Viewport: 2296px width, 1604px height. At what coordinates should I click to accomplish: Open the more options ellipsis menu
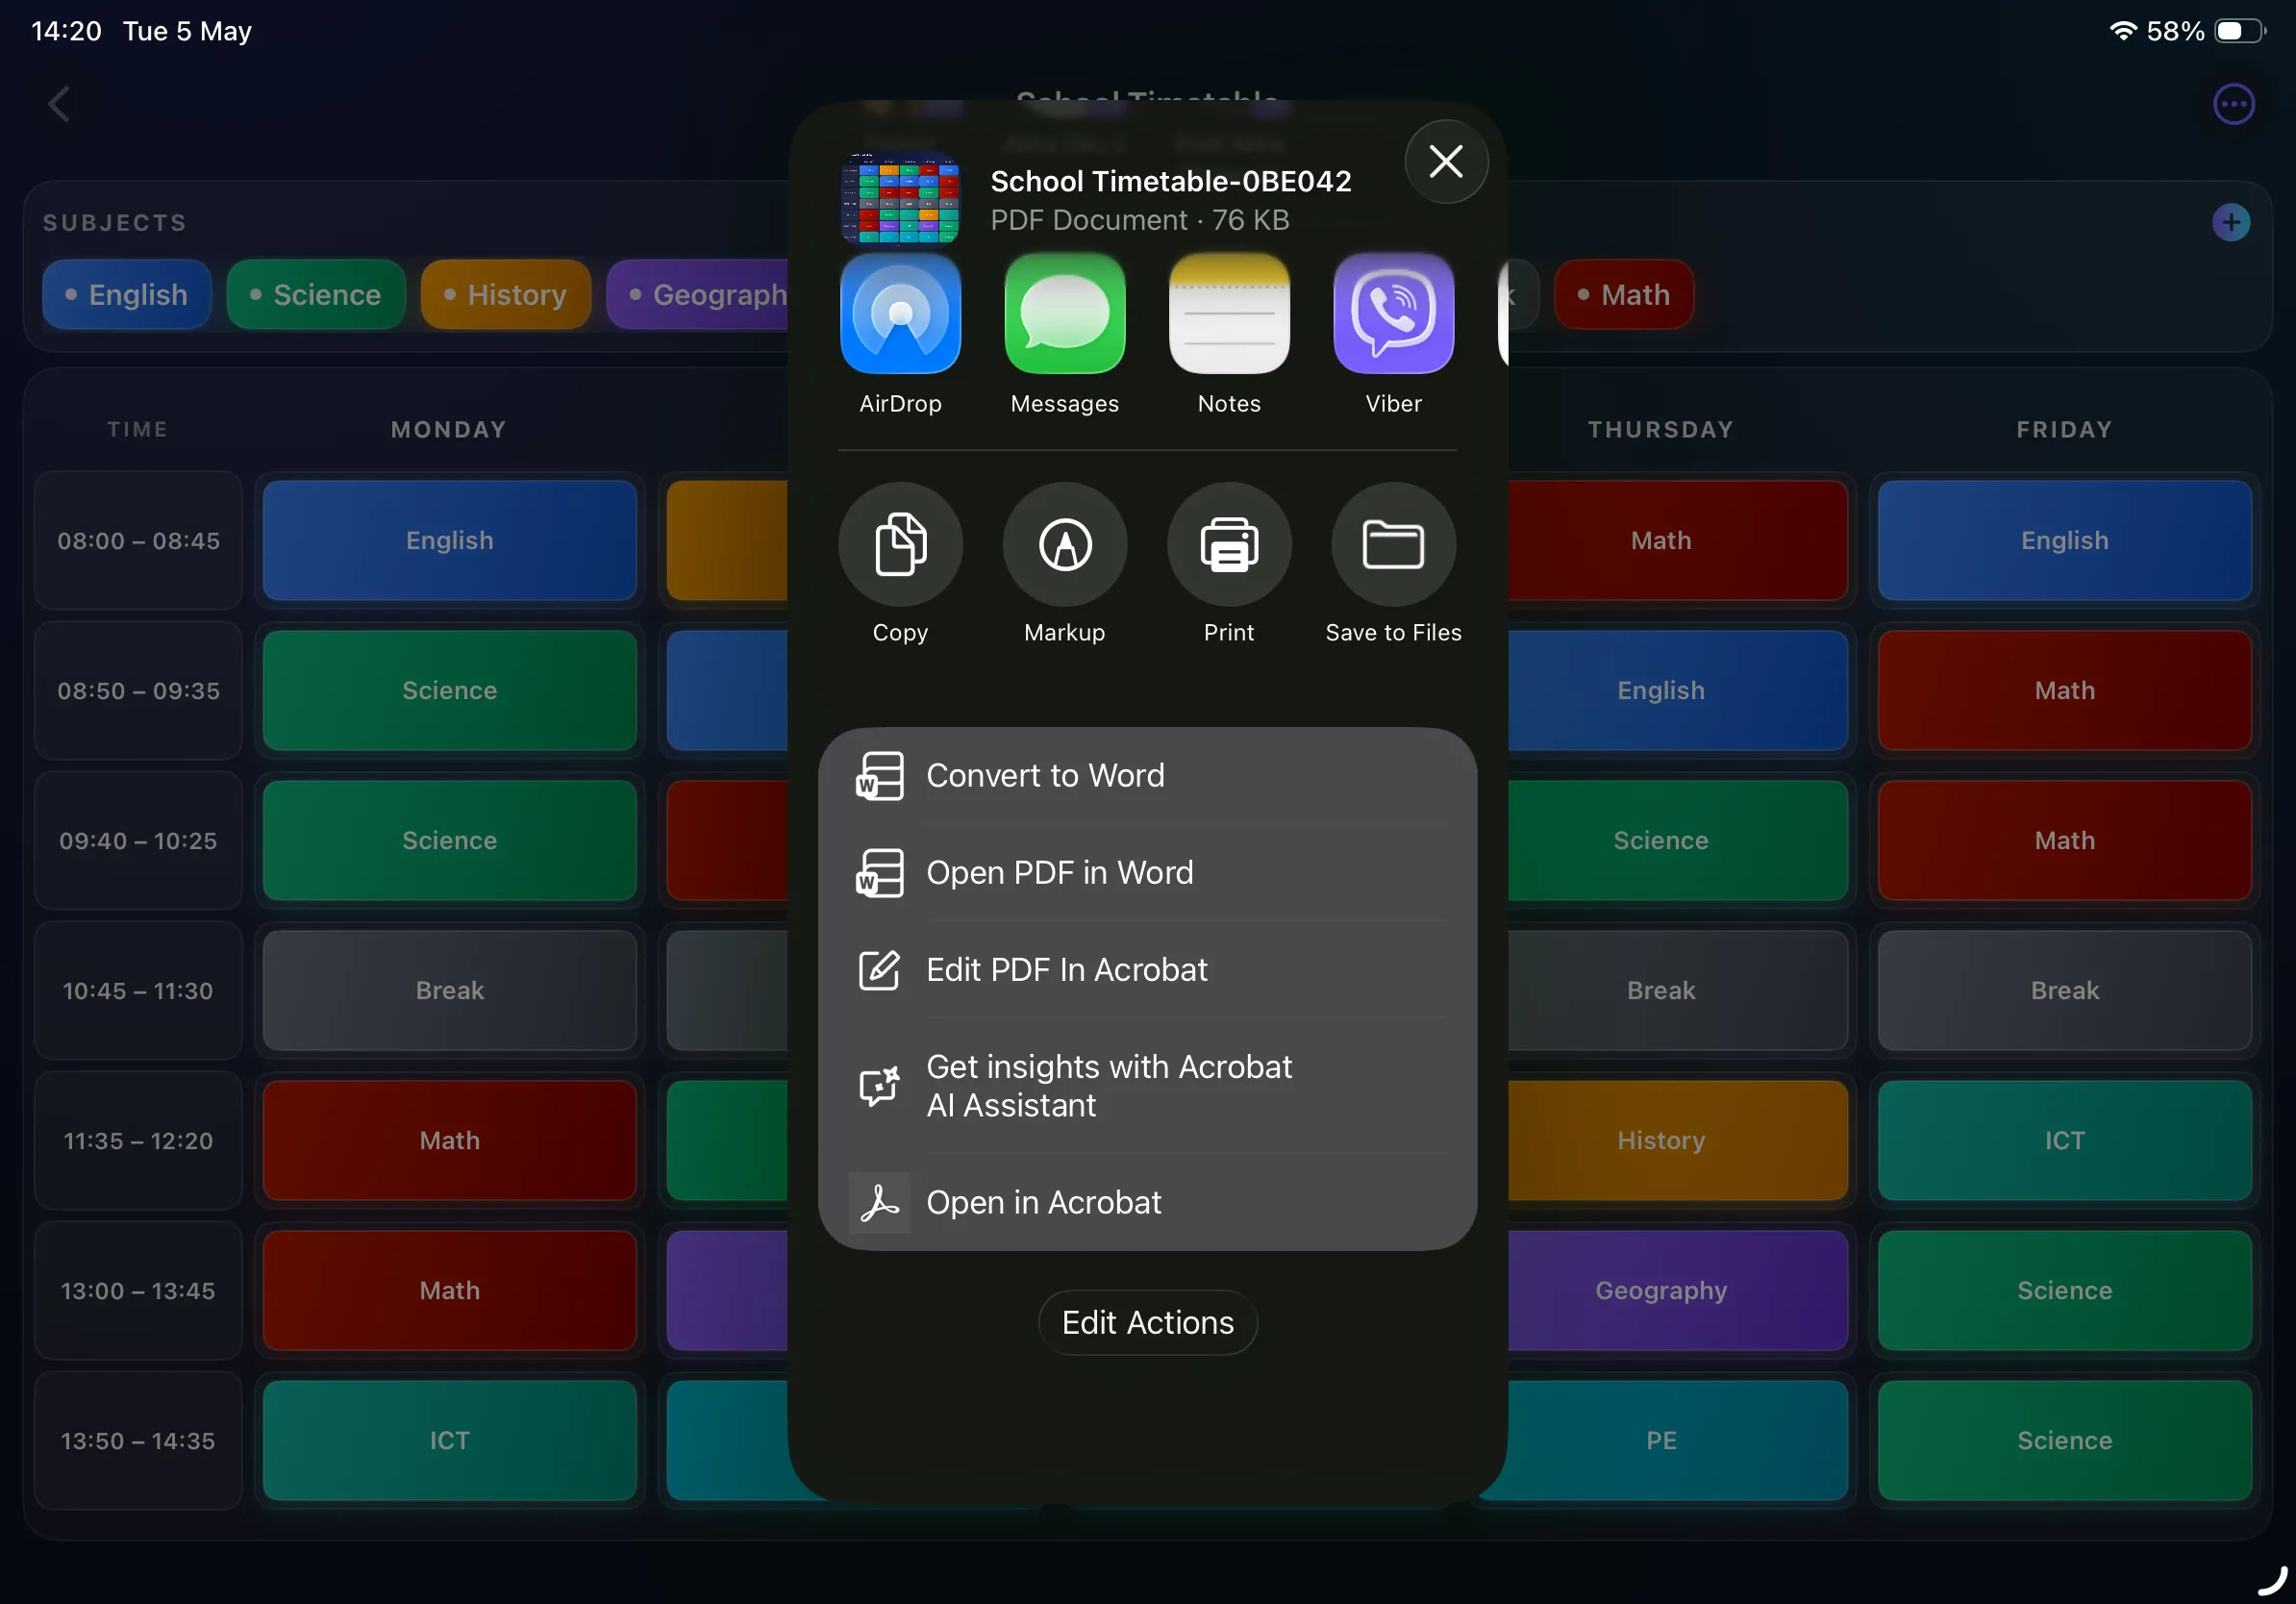[2233, 104]
